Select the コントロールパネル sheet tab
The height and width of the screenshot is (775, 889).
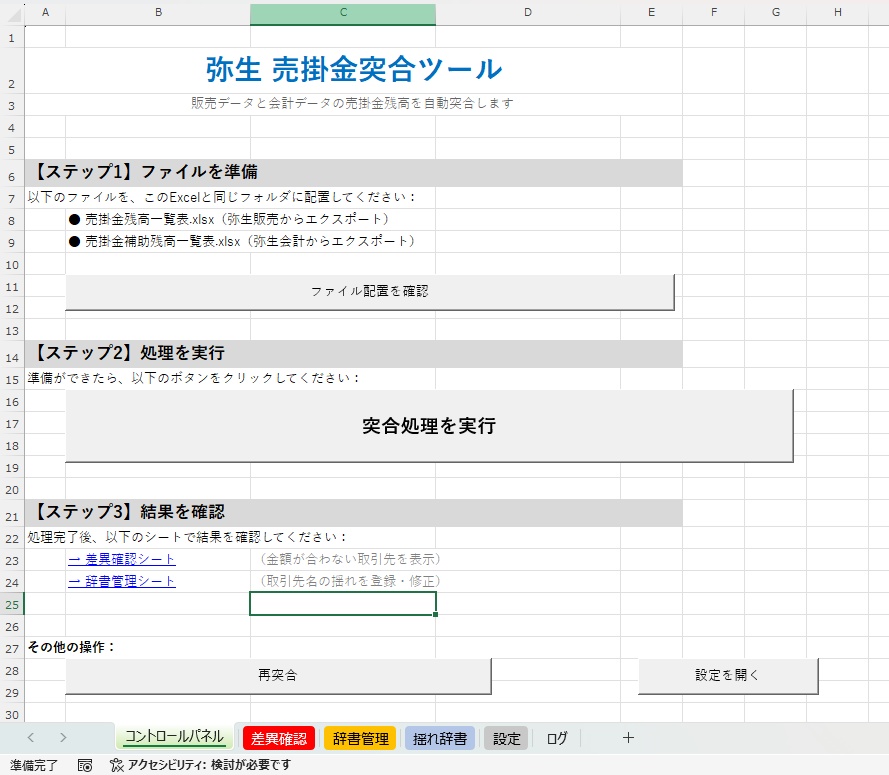[174, 738]
